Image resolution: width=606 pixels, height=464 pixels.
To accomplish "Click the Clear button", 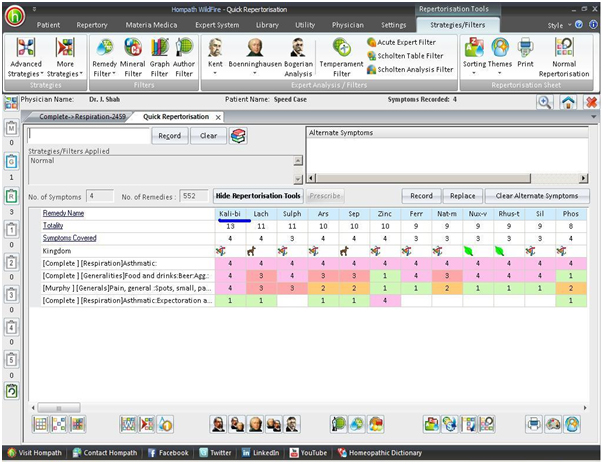I will click(208, 136).
